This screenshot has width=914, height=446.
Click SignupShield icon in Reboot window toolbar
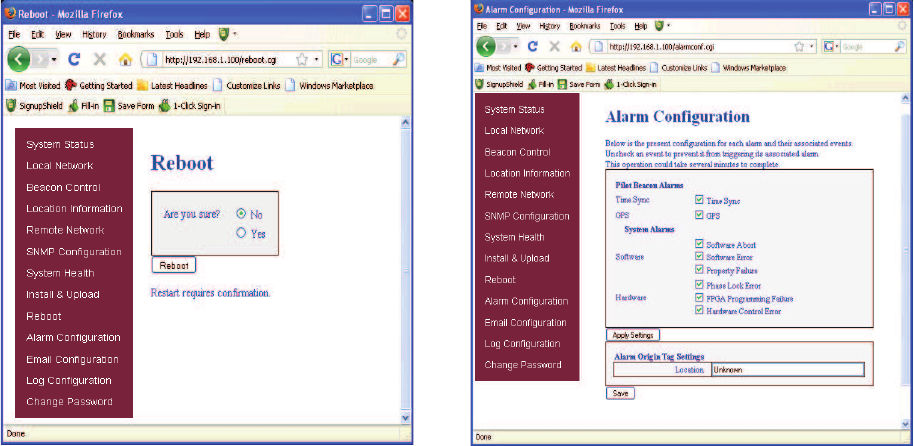[10, 106]
